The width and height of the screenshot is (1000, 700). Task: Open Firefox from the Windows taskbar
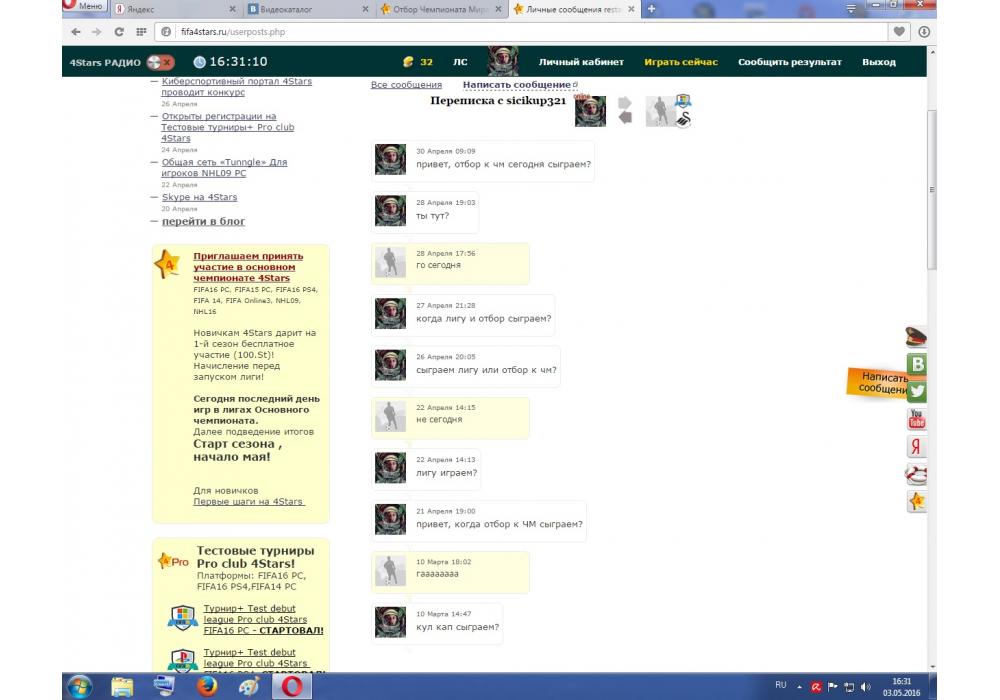(x=207, y=686)
